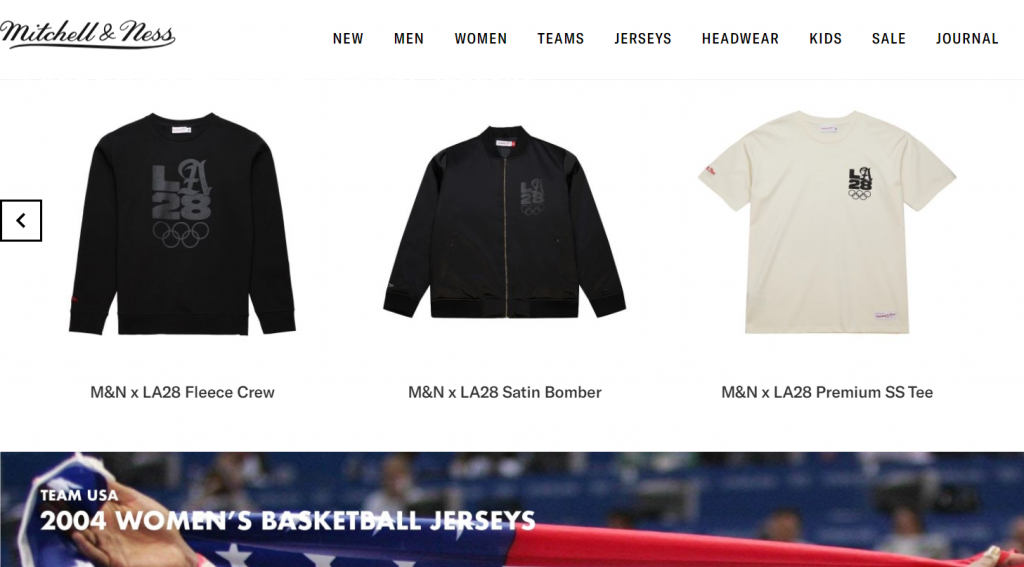1024x567 pixels.
Task: Click the Team USA flag banner photo
Action: coord(512,510)
